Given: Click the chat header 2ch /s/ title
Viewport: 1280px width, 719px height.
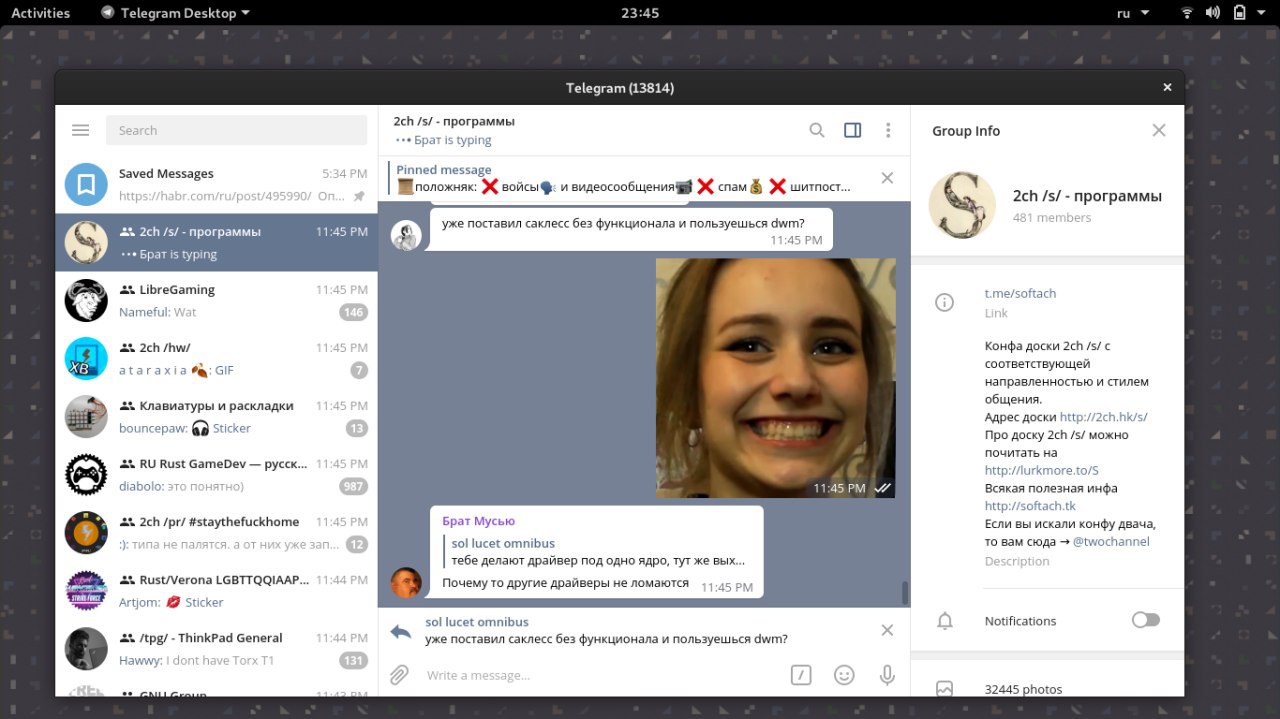Looking at the screenshot, I should [454, 121].
